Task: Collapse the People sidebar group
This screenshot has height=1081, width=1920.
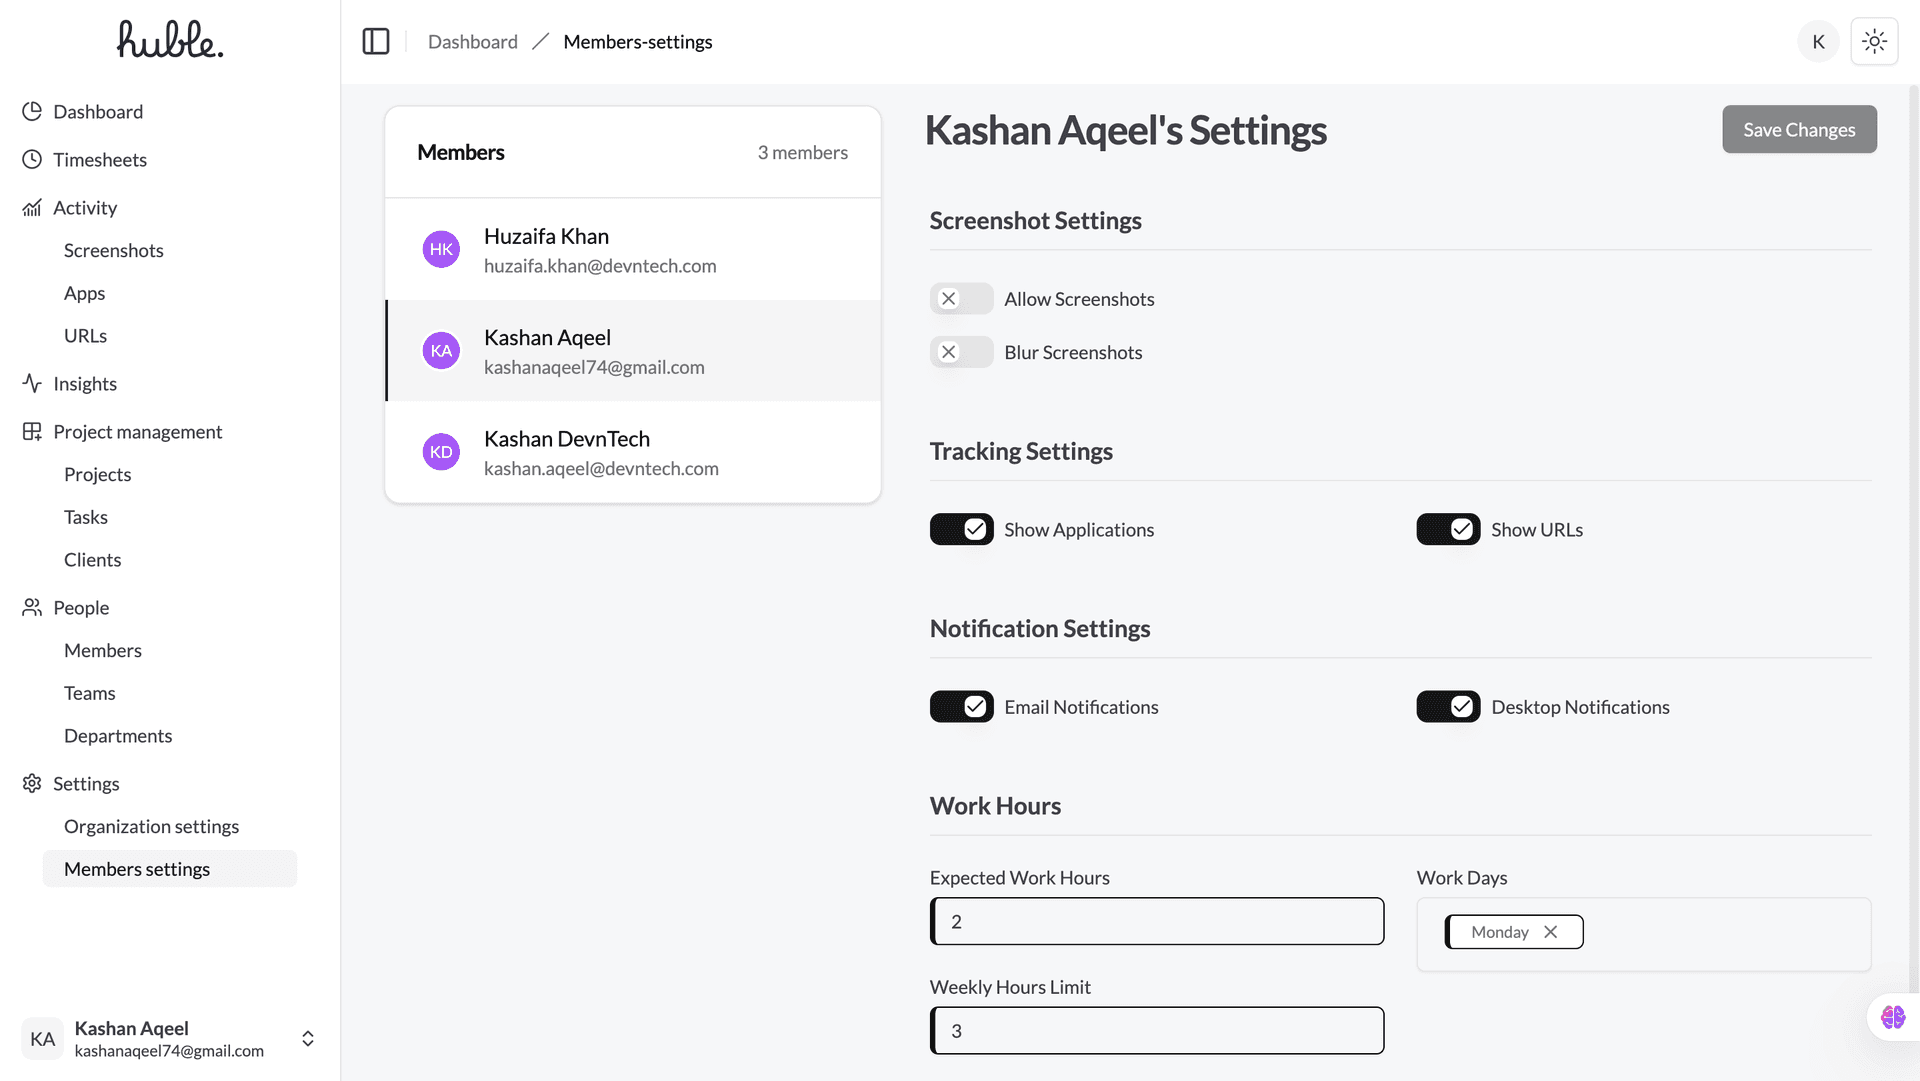Action: pyautogui.click(x=81, y=608)
